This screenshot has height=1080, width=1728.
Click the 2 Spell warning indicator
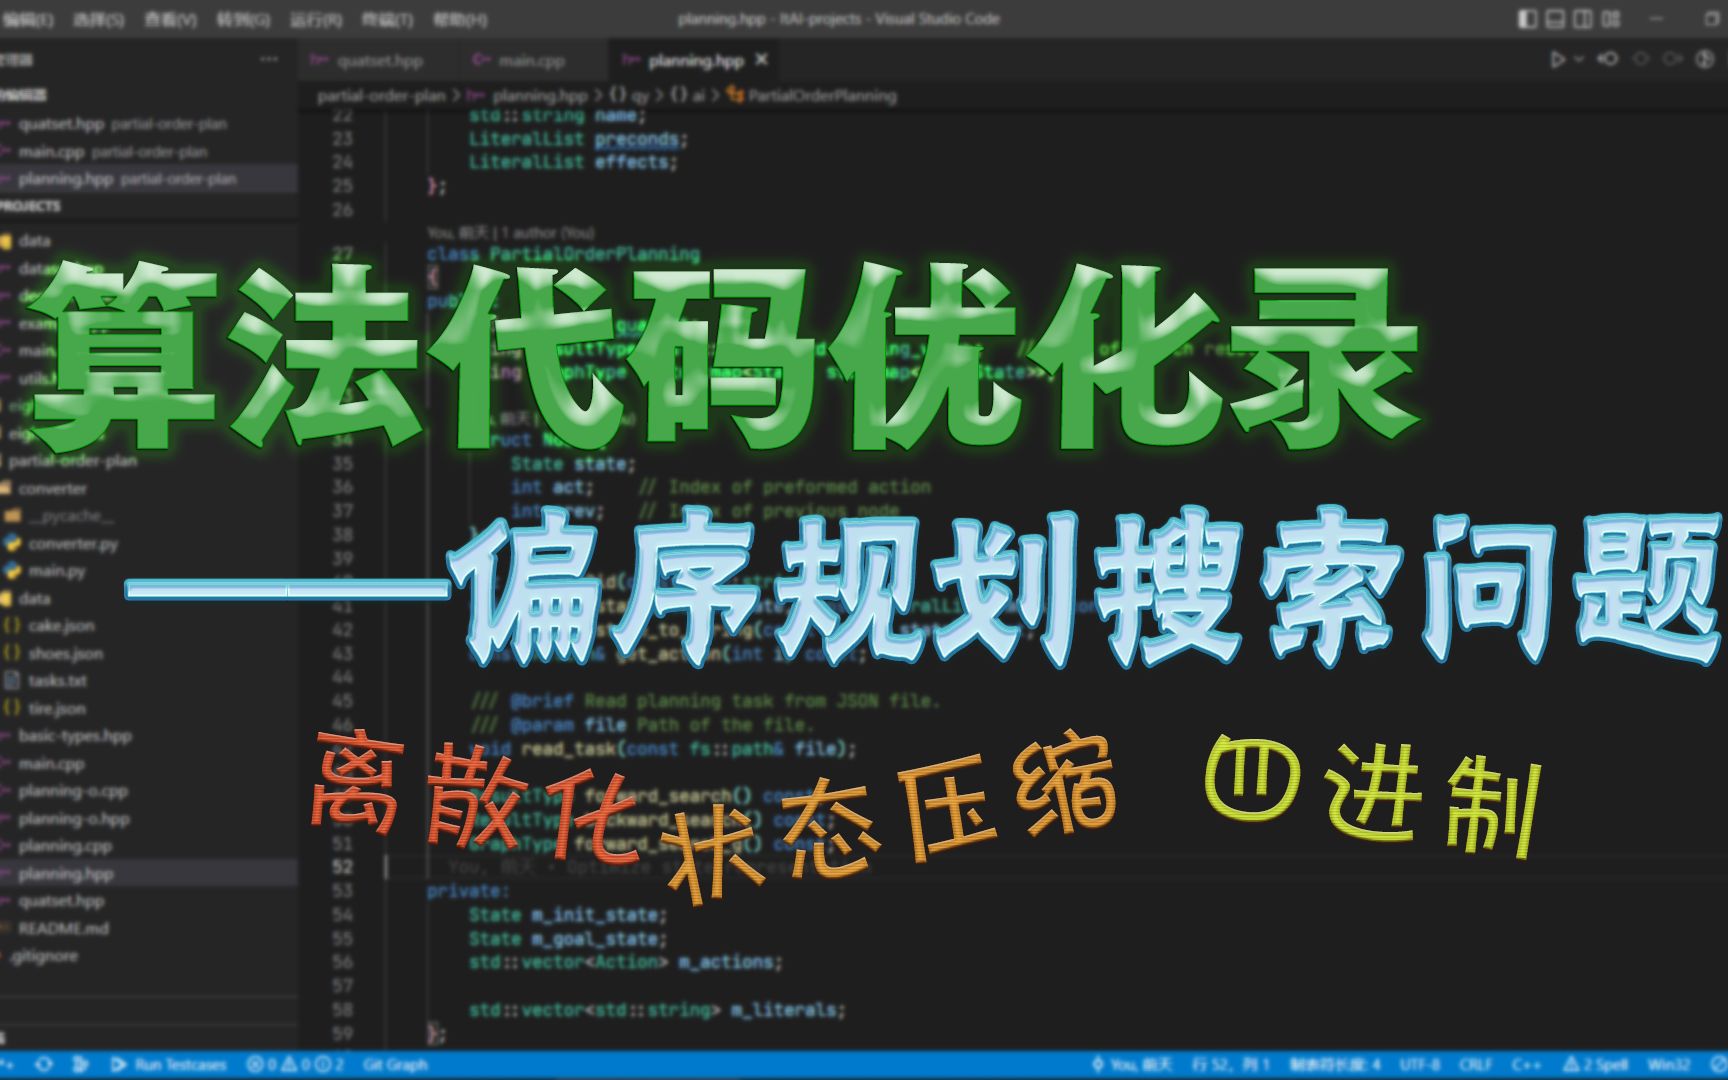tap(1595, 1065)
